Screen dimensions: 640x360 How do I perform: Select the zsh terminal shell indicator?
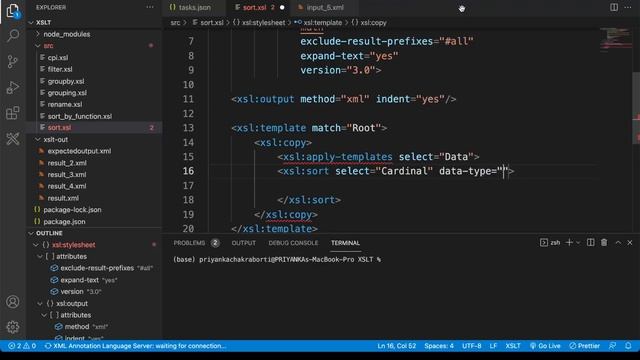pyautogui.click(x=550, y=242)
